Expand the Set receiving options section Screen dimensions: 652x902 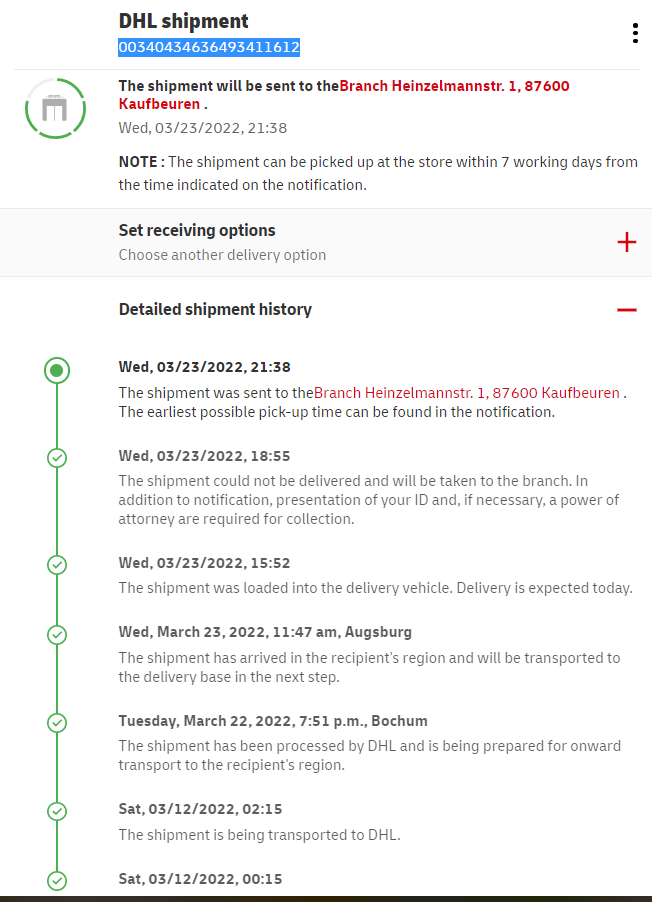pos(197,231)
